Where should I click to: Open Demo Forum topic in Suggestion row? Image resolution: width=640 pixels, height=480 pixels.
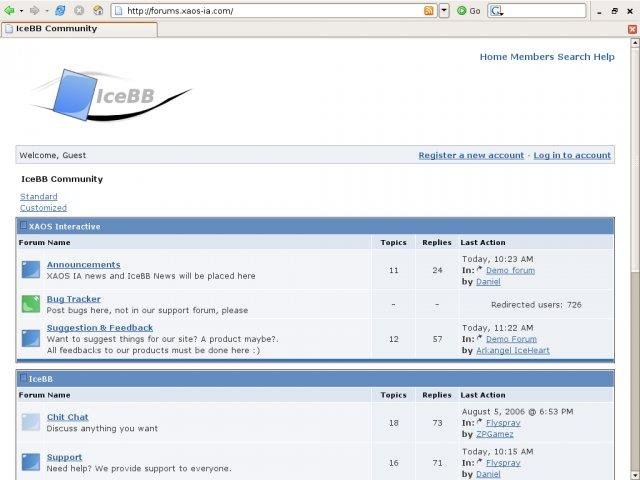click(x=511, y=339)
